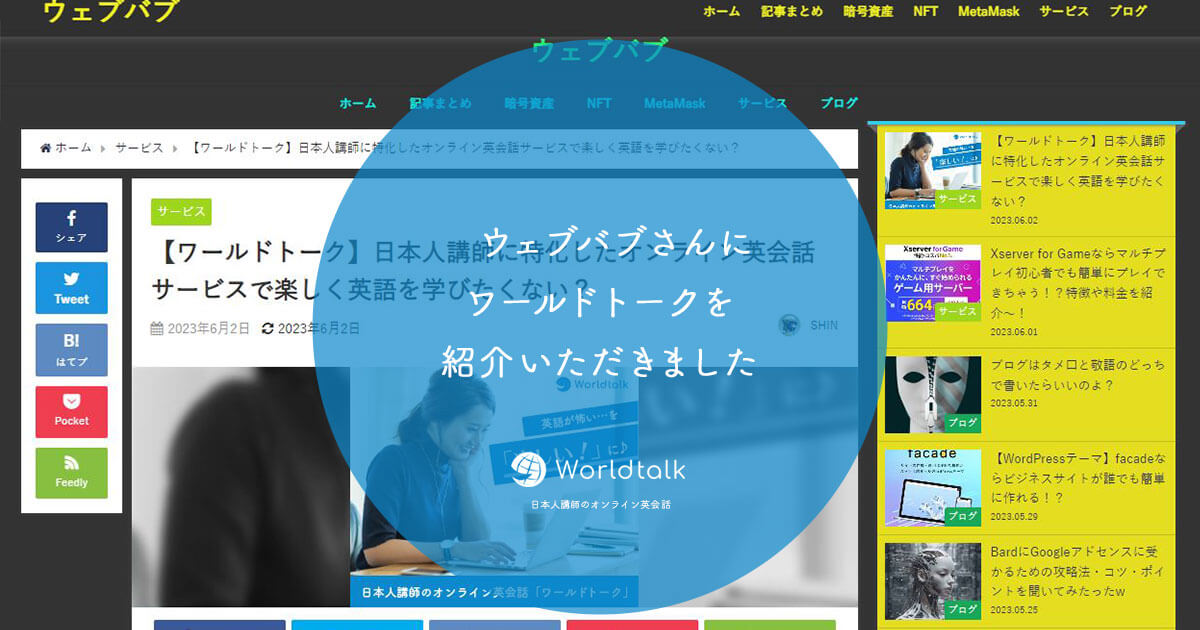Go to MetaMask in the cyan navigation bar

pos(675,103)
